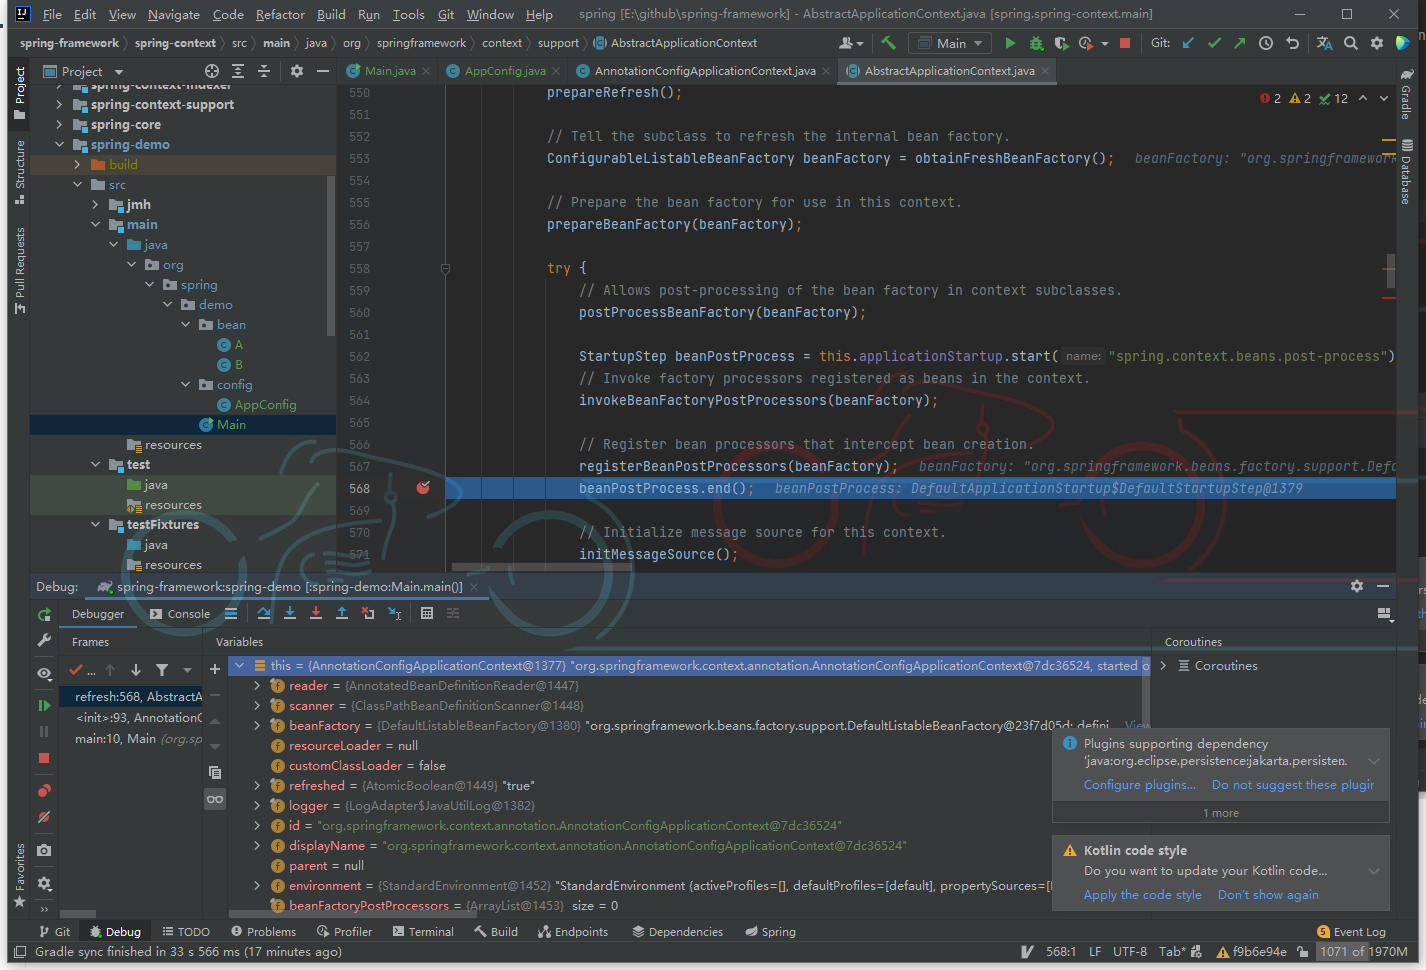Expand the jmh folder
Viewport: 1426px width, 970px height.
pyautogui.click(x=95, y=205)
